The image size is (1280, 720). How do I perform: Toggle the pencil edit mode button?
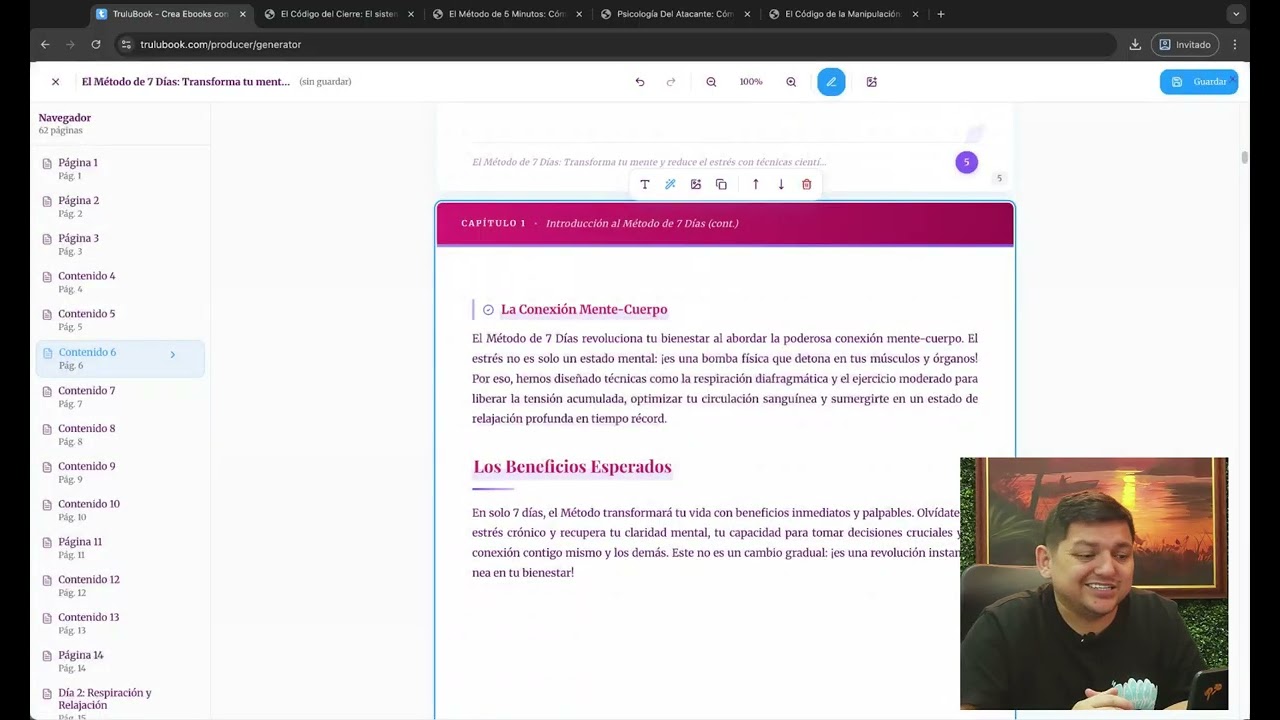click(831, 82)
